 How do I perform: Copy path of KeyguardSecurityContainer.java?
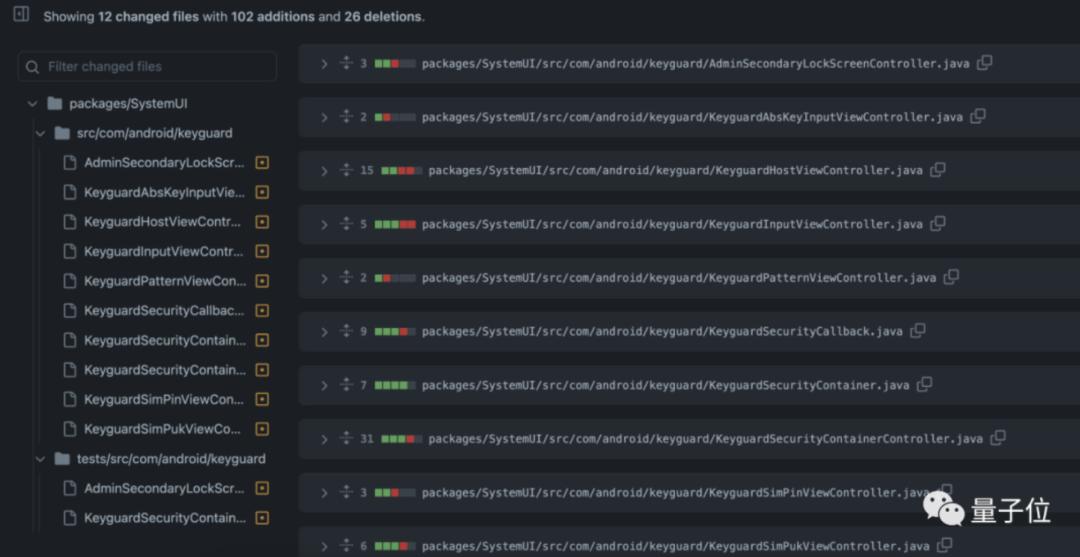[924, 385]
